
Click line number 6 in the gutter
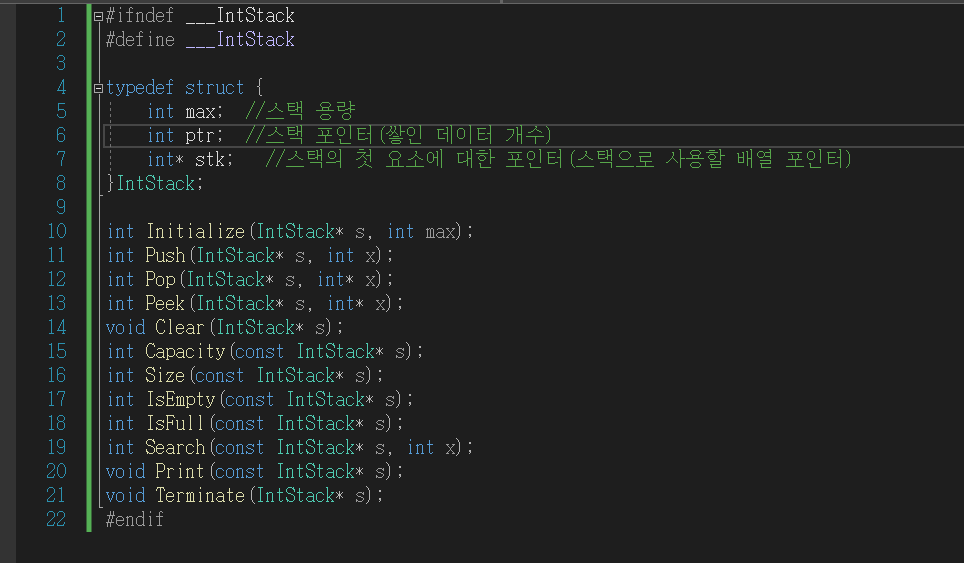[x=61, y=135]
